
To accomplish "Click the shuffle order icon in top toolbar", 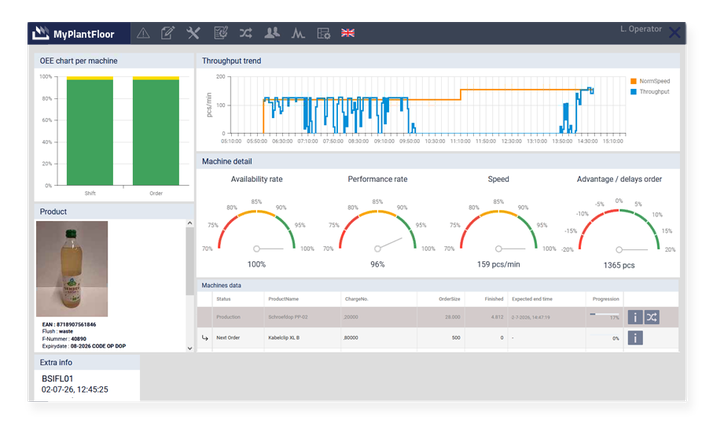I will [246, 33].
